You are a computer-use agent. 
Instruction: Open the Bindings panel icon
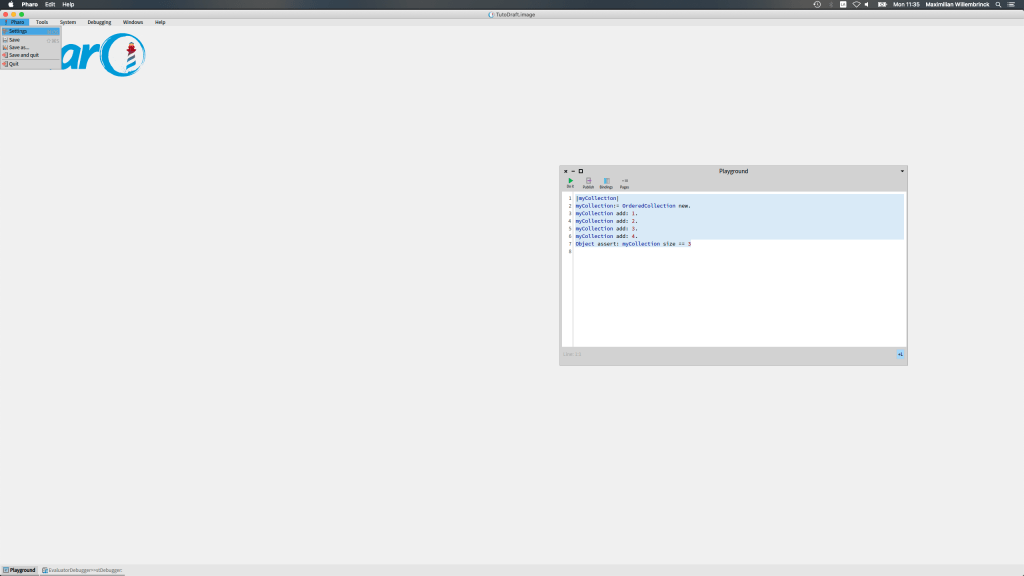tap(606, 182)
